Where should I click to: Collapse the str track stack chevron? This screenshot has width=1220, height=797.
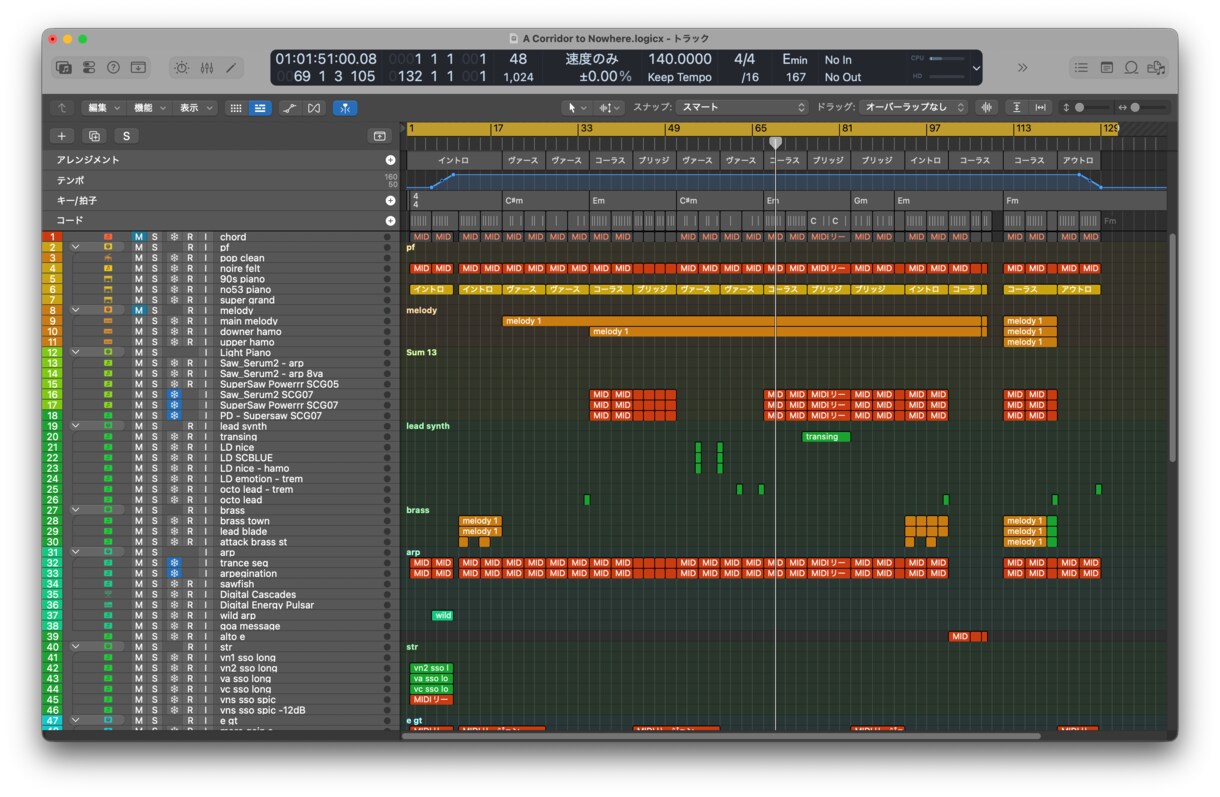pyautogui.click(x=75, y=647)
